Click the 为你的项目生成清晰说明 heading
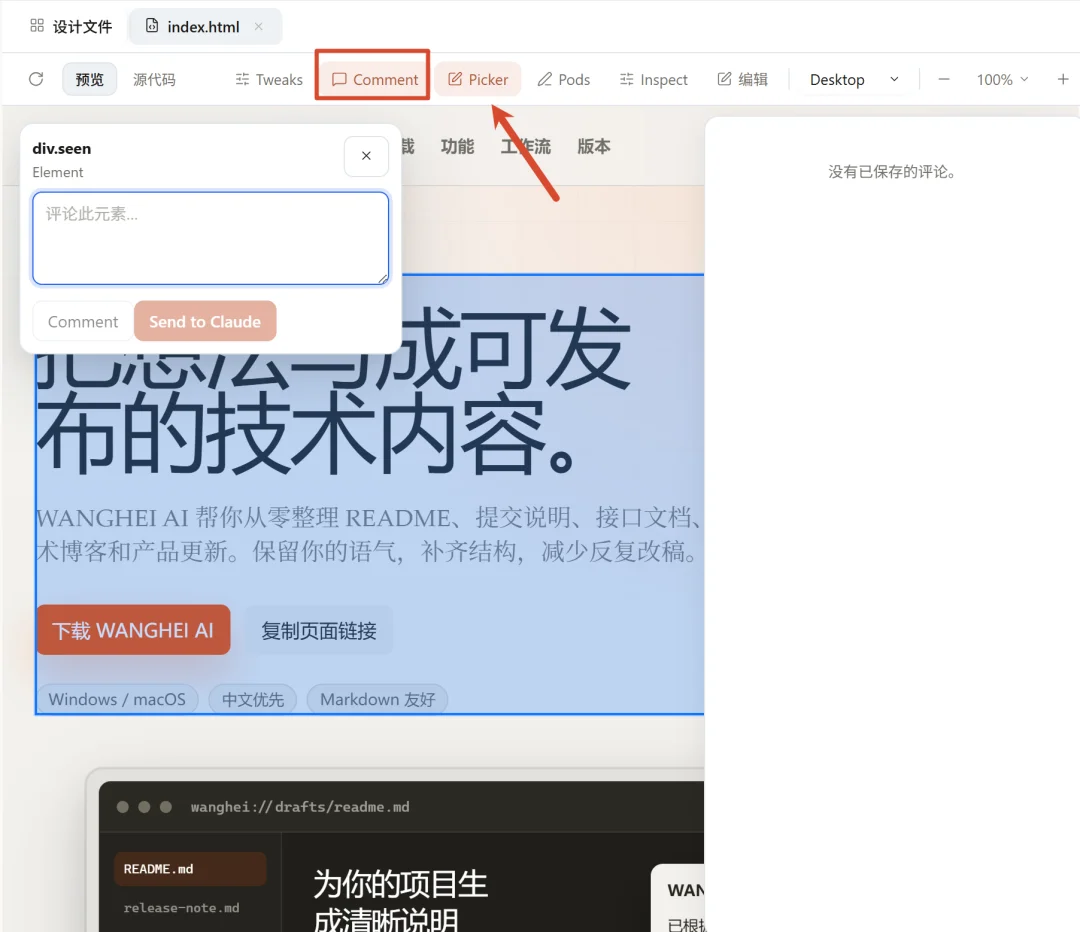This screenshot has height=932, width=1080. tap(400, 901)
